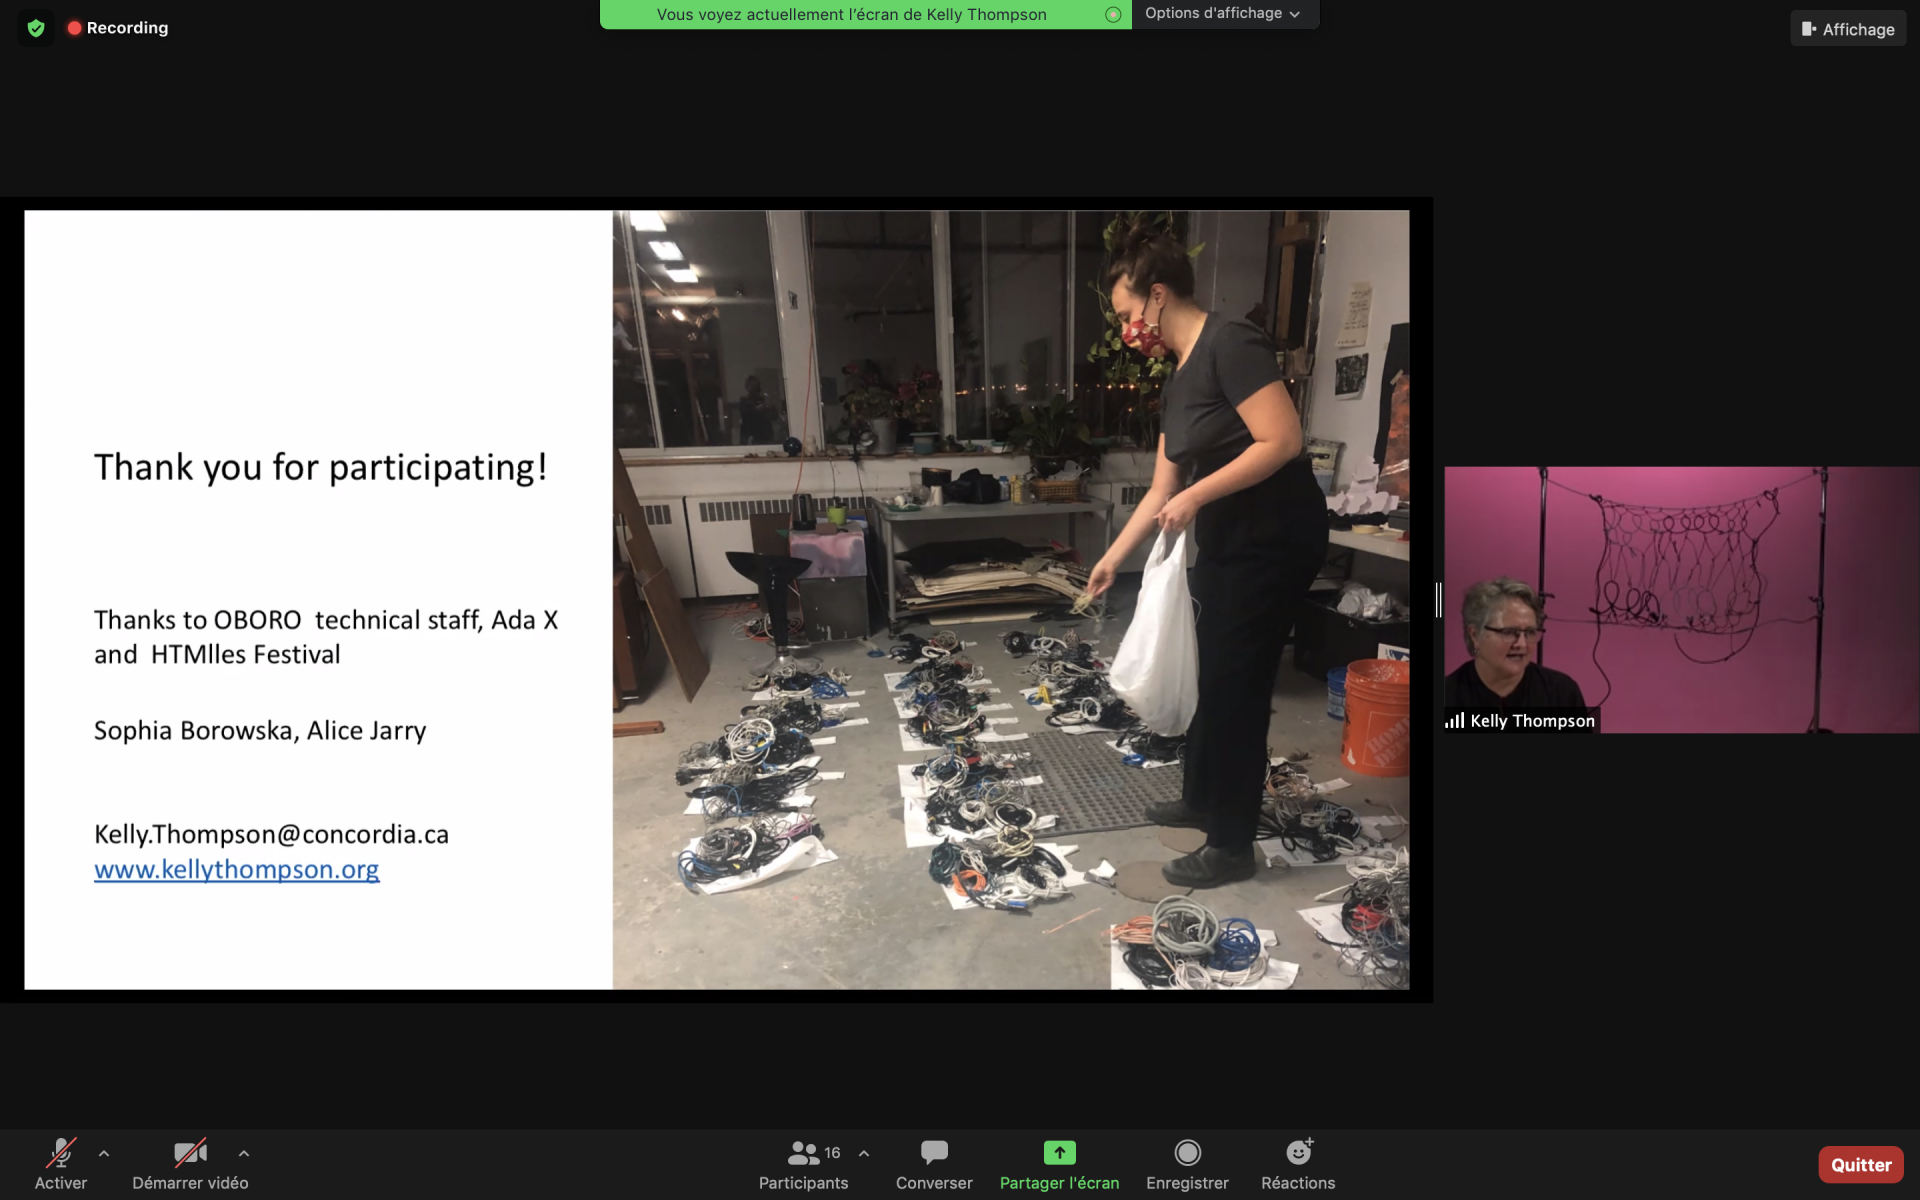Click the signal strength bars icon beside Kelly Thompson
1920x1200 pixels.
tap(1455, 721)
